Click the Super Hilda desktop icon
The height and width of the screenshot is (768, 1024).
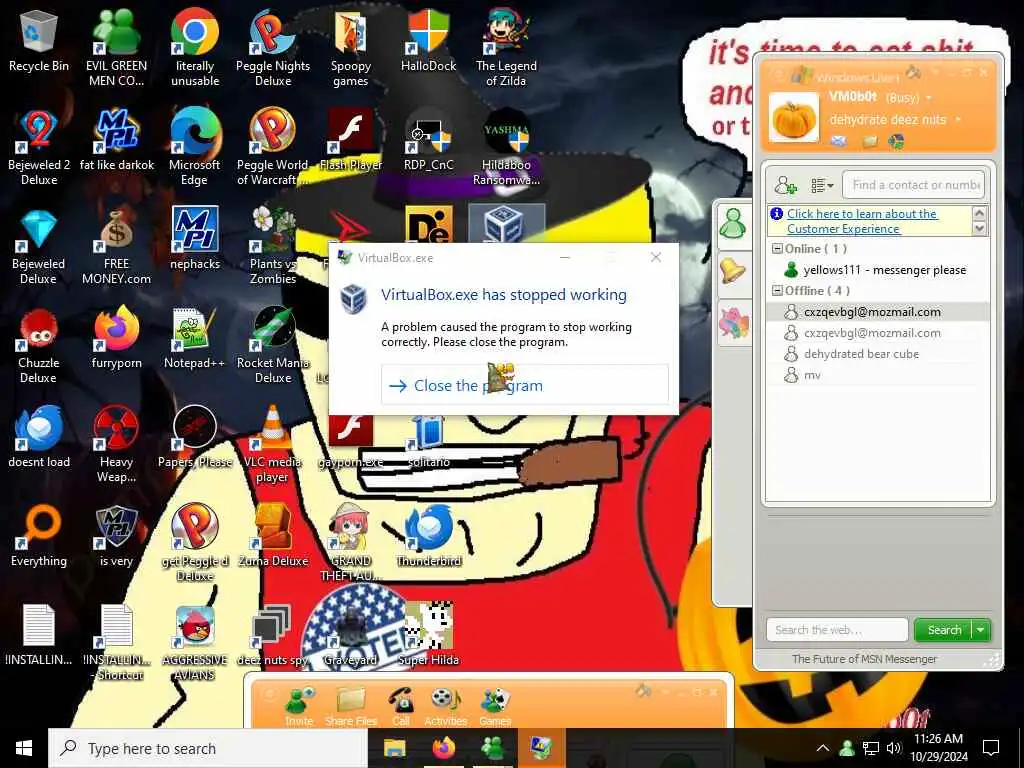(x=428, y=635)
